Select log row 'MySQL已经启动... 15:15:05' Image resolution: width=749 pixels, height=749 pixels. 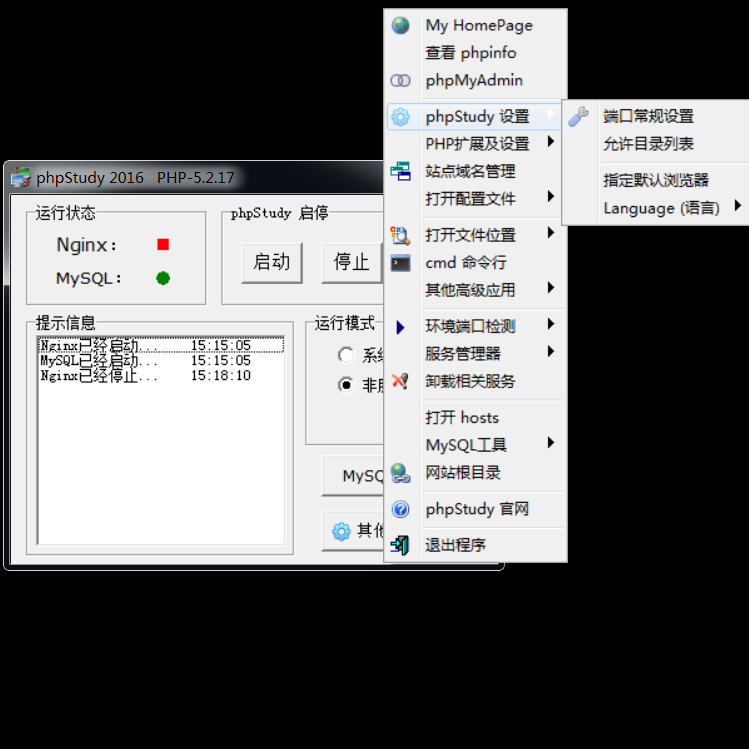click(x=161, y=360)
